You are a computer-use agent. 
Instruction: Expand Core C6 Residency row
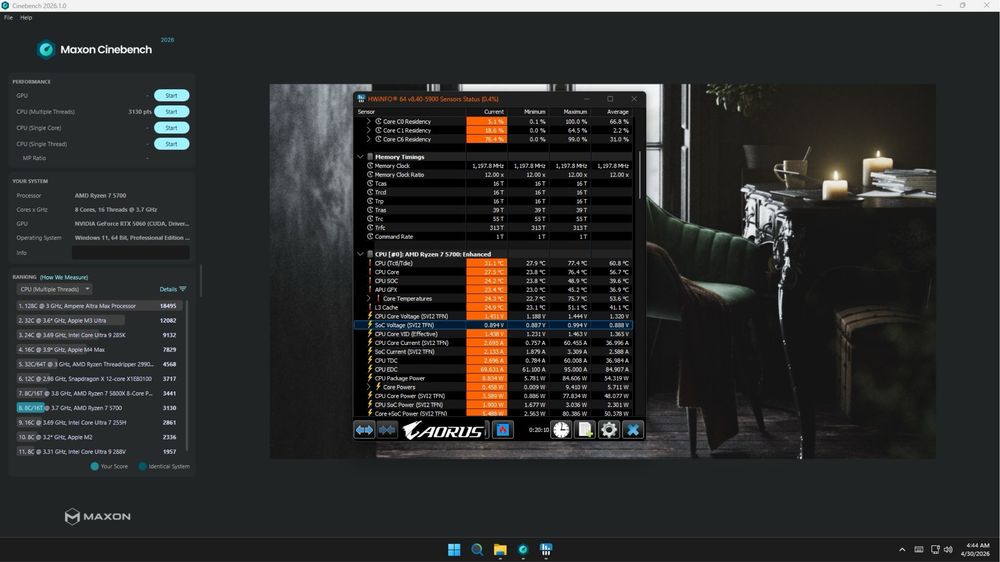(368, 139)
